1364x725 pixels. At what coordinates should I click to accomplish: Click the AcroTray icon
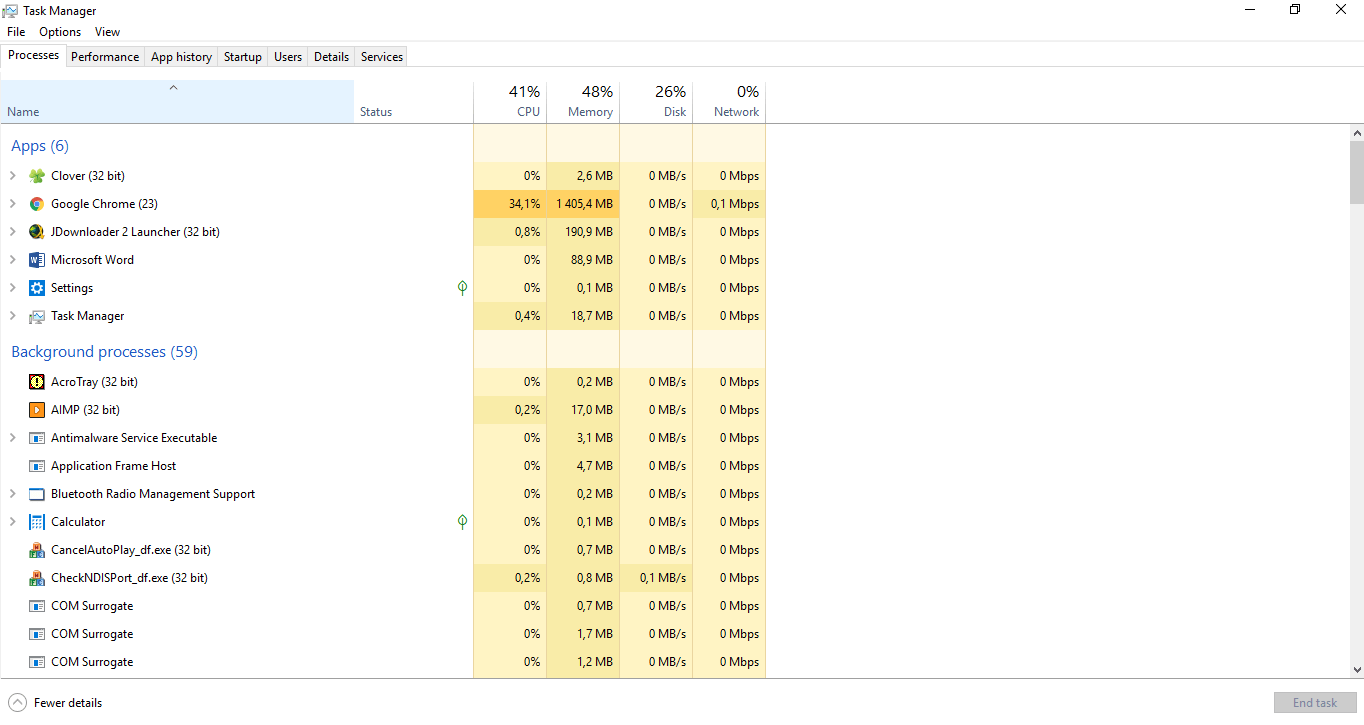(x=36, y=381)
